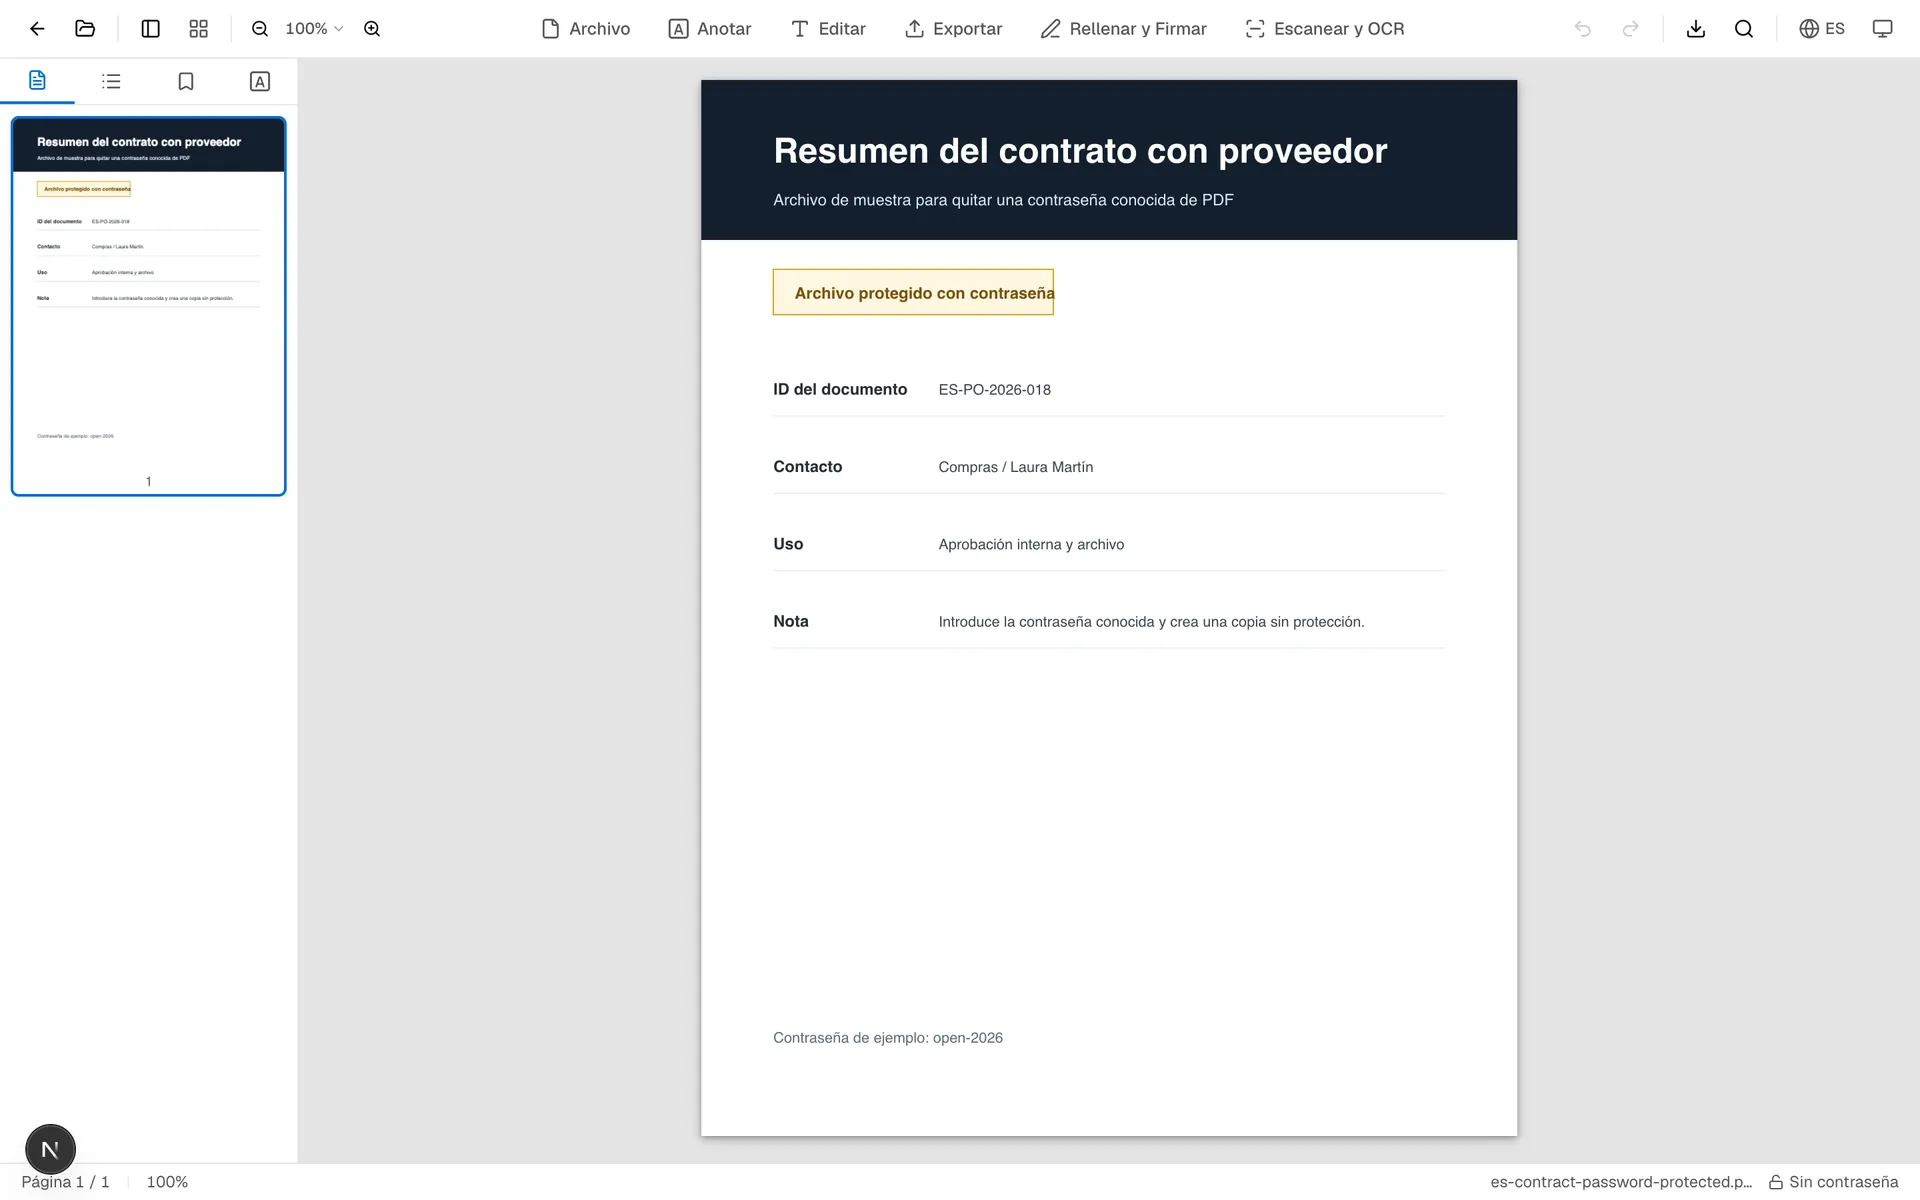
Task: Open Escanear y OCR
Action: [x=1325, y=29]
